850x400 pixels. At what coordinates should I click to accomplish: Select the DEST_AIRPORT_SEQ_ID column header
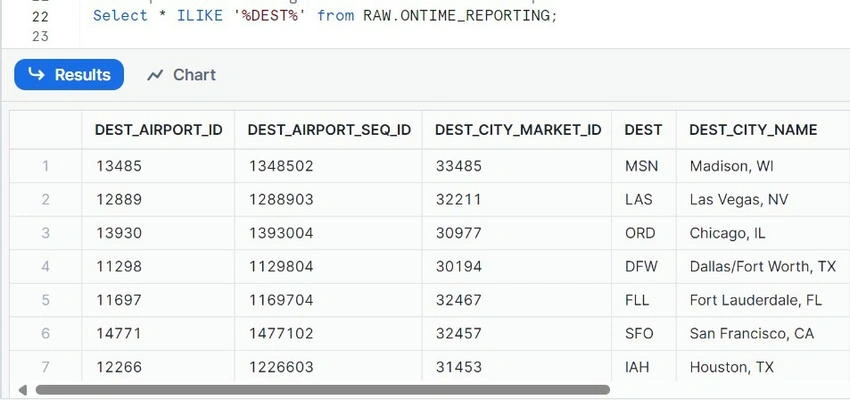pos(329,130)
